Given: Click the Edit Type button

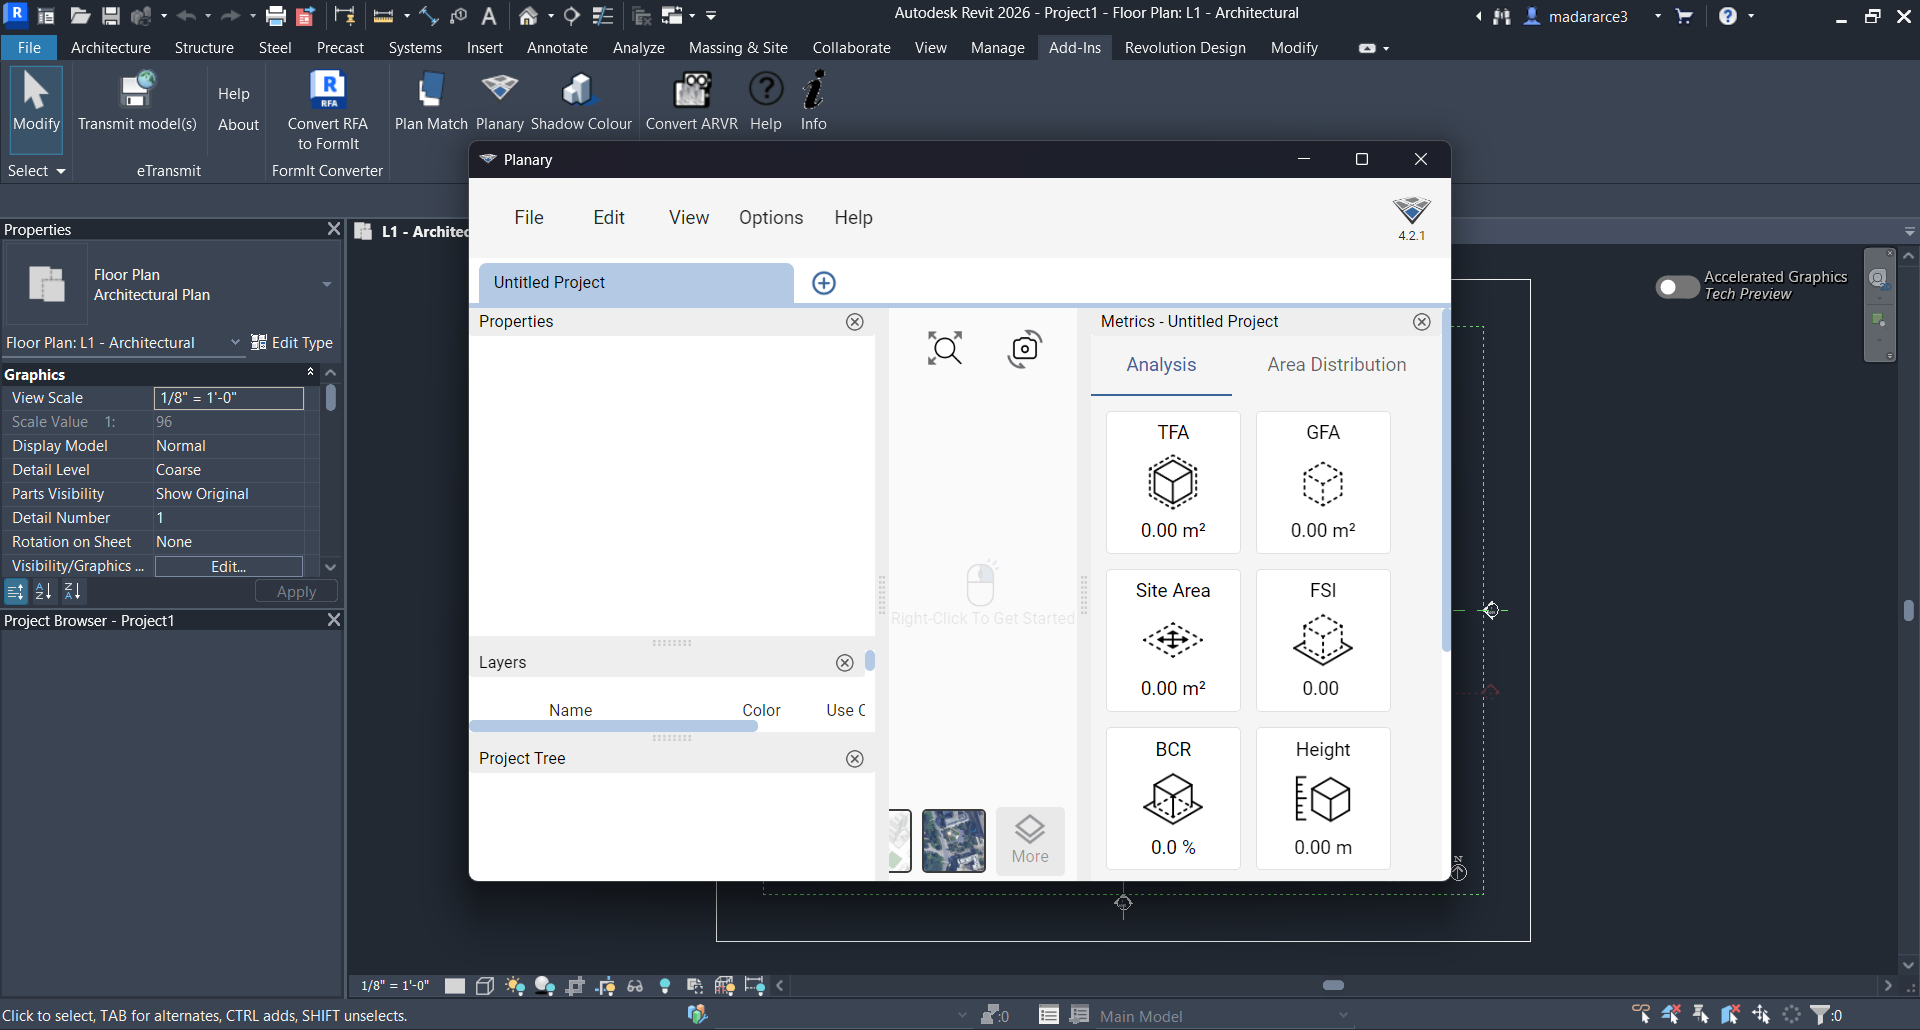Looking at the screenshot, I should [x=292, y=343].
